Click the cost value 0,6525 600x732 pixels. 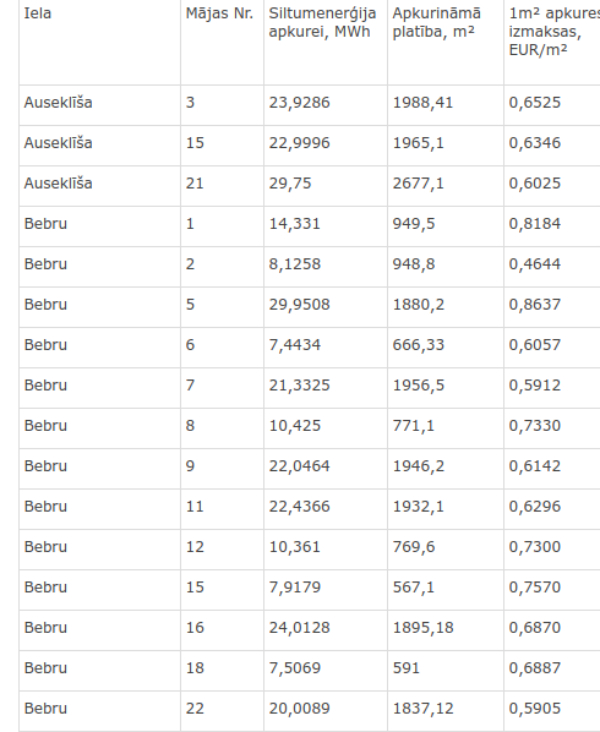(535, 103)
